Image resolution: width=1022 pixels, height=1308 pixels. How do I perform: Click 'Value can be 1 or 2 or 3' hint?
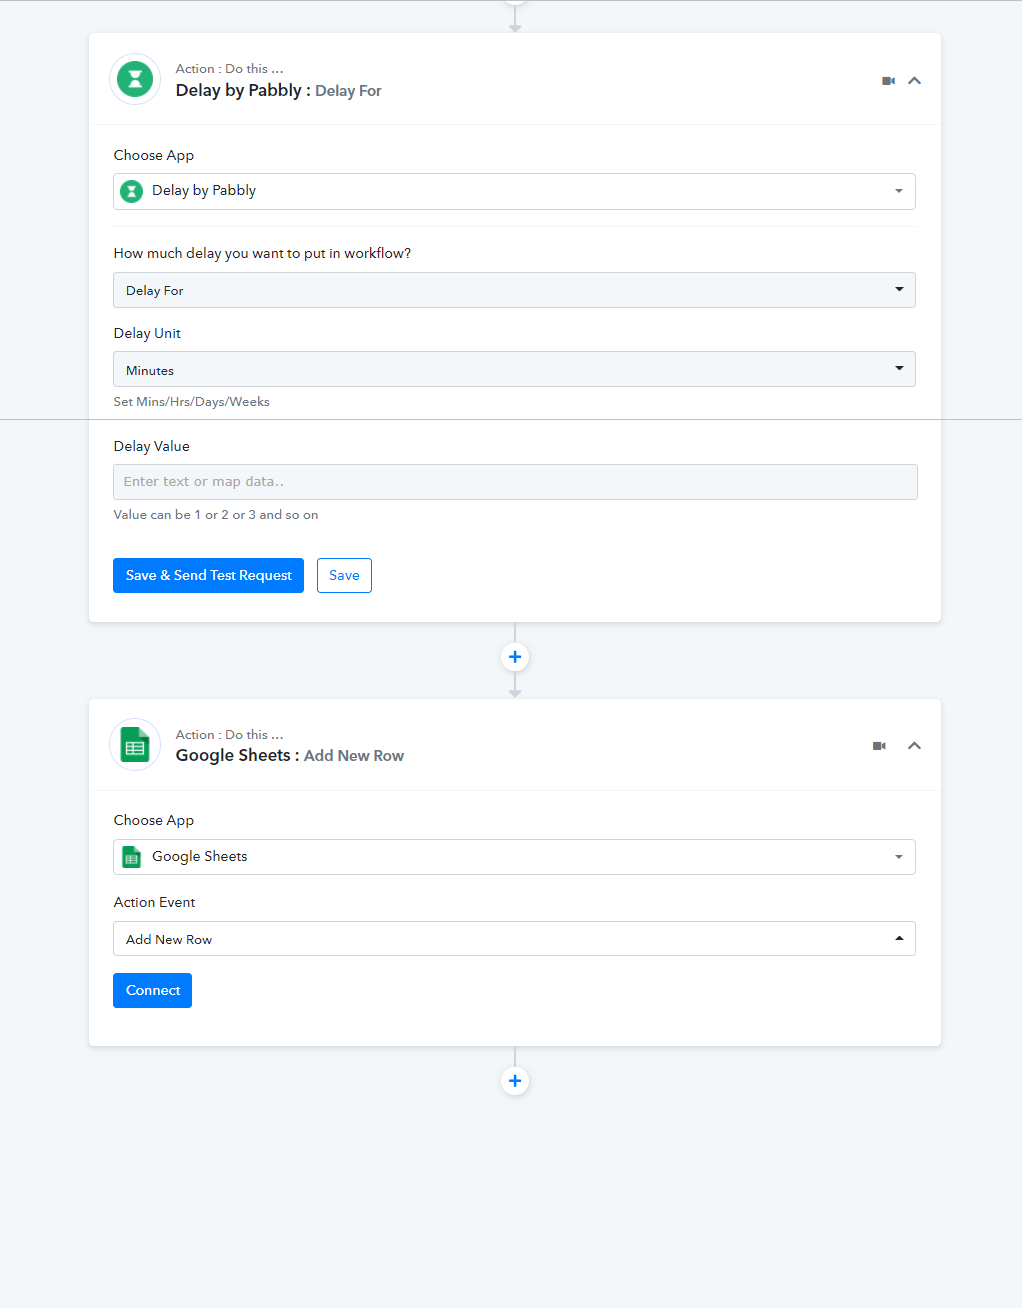click(x=216, y=515)
